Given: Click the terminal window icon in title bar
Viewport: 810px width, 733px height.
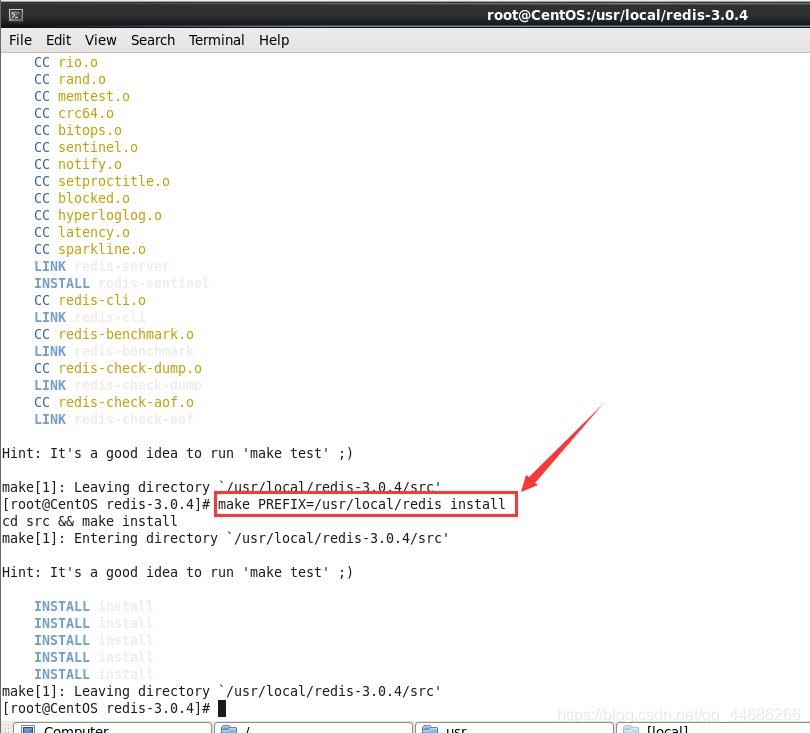Looking at the screenshot, I should (x=15, y=15).
